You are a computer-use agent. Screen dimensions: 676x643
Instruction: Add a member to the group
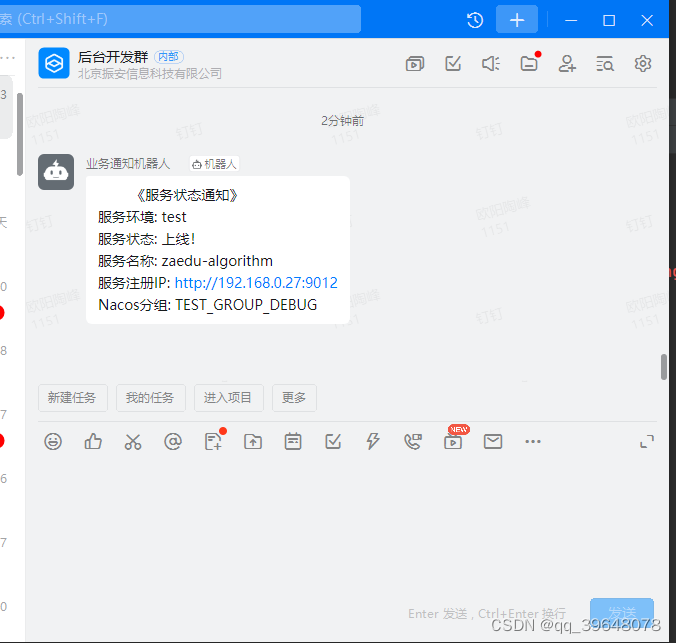[x=567, y=64]
